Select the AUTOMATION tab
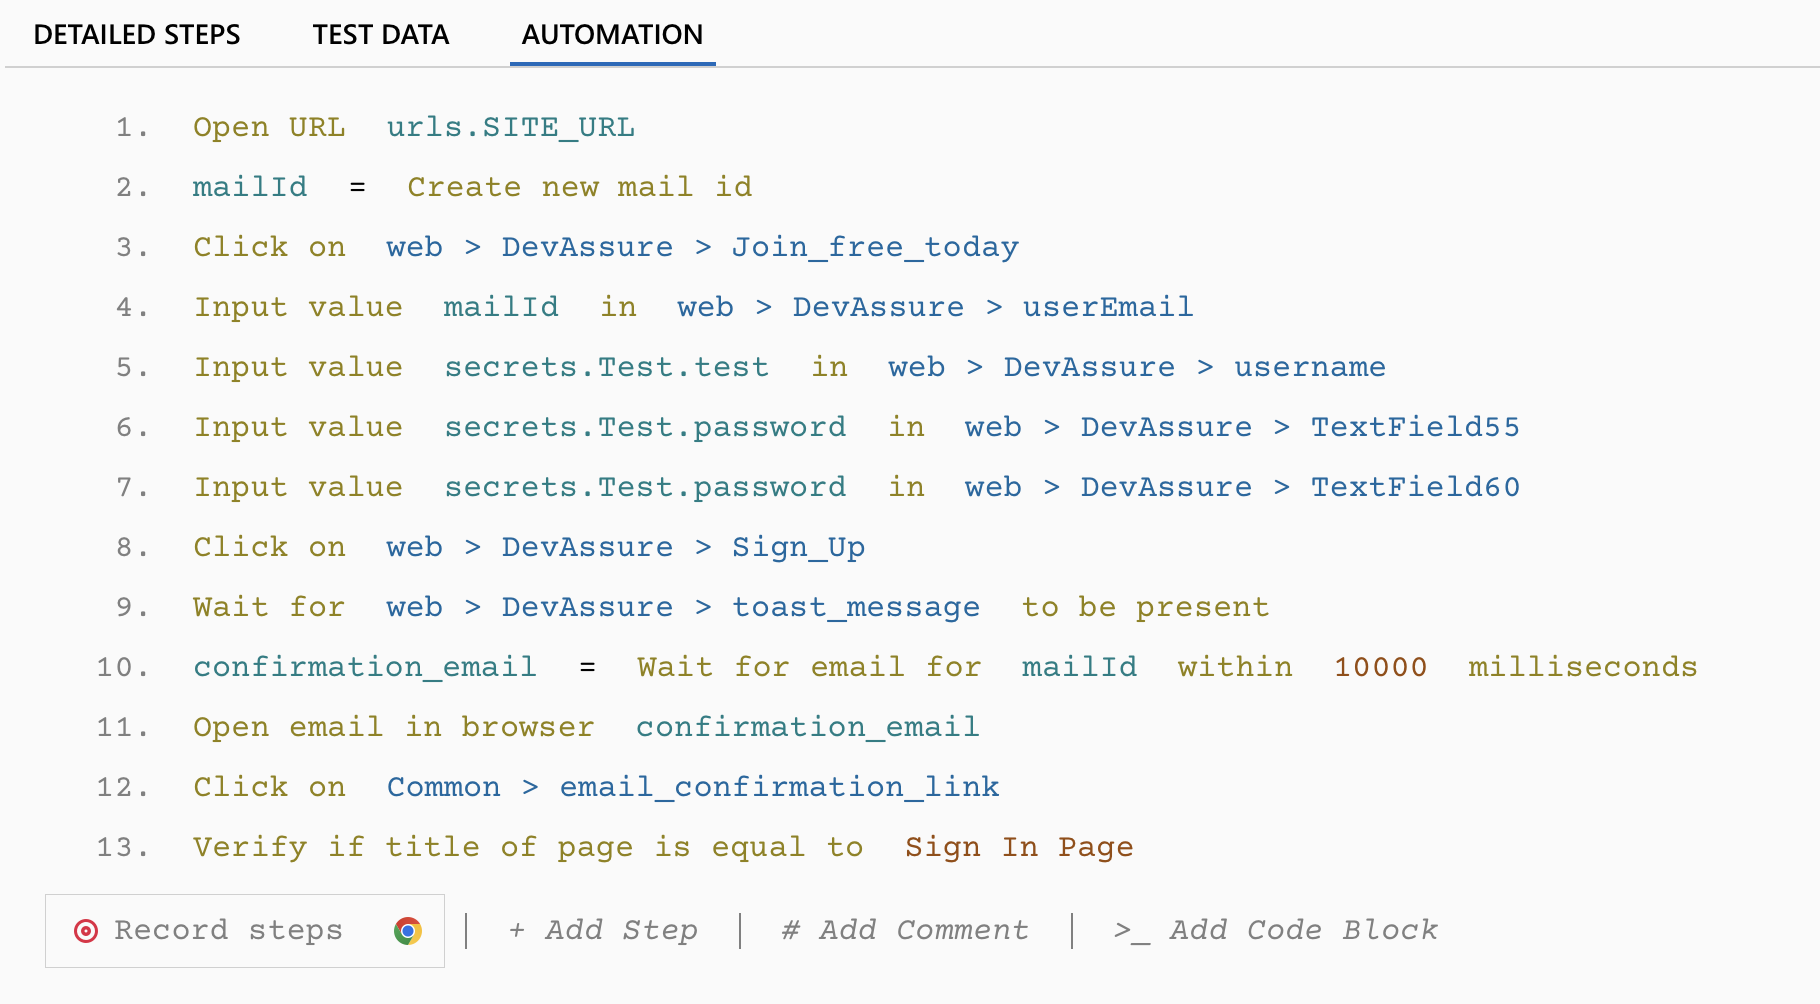Image resolution: width=1820 pixels, height=1004 pixels. (x=611, y=34)
